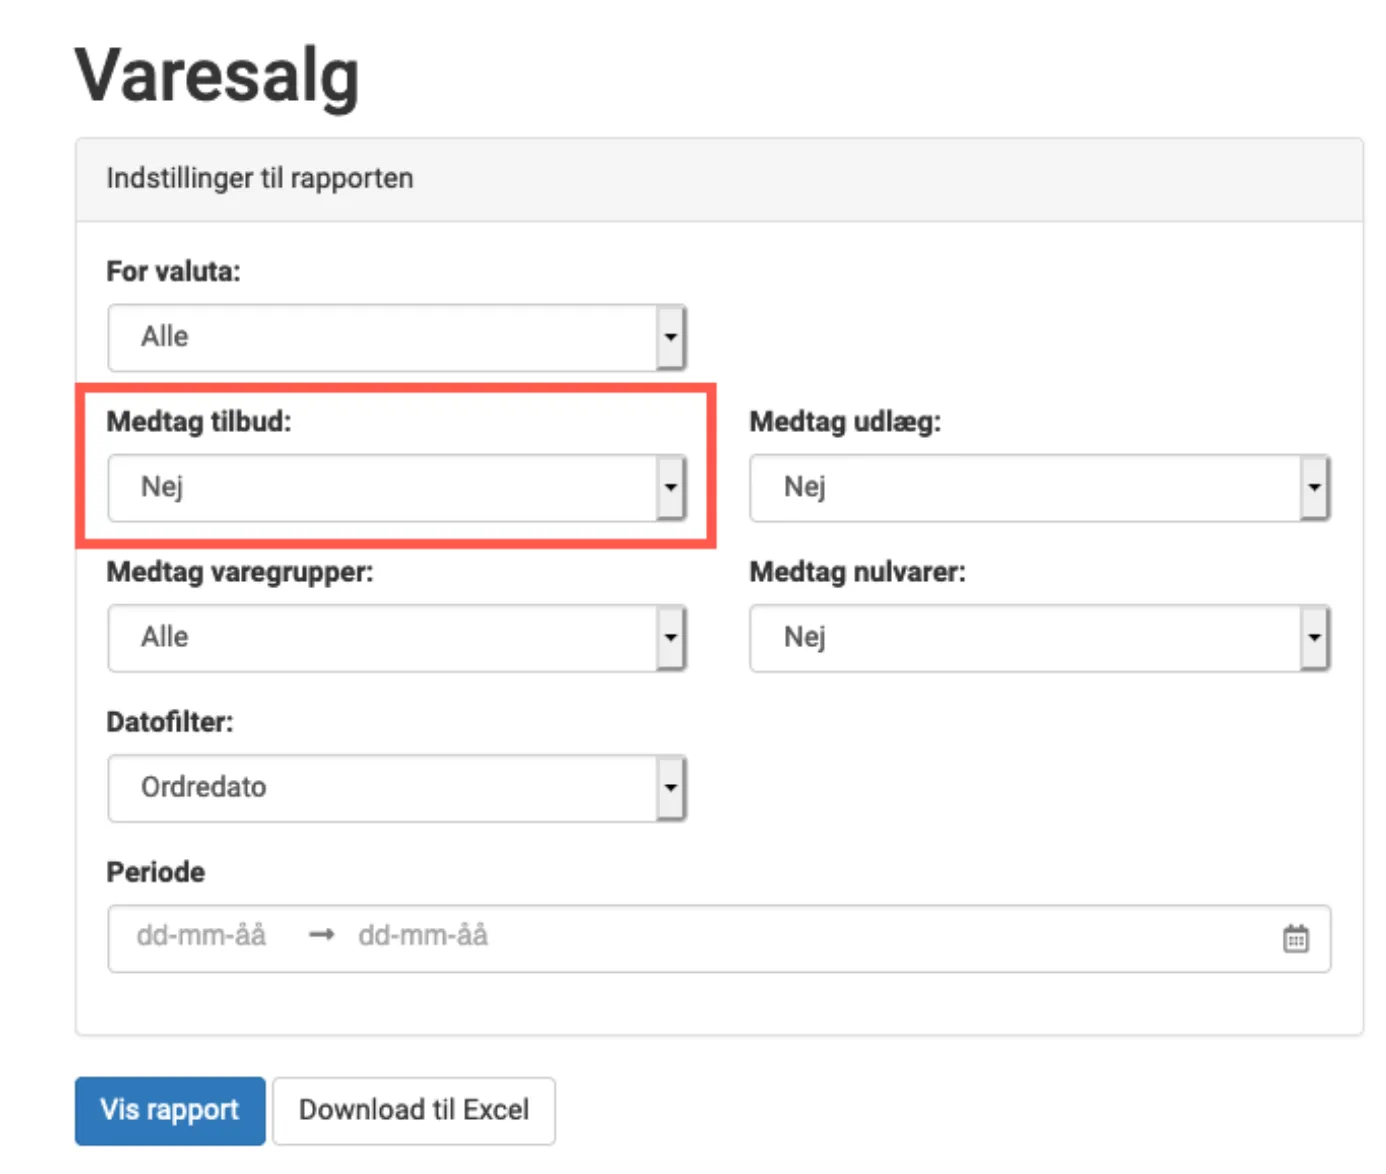Click the Datofilter dropdown arrow
This screenshot has width=1386, height=1174.
tap(670, 788)
